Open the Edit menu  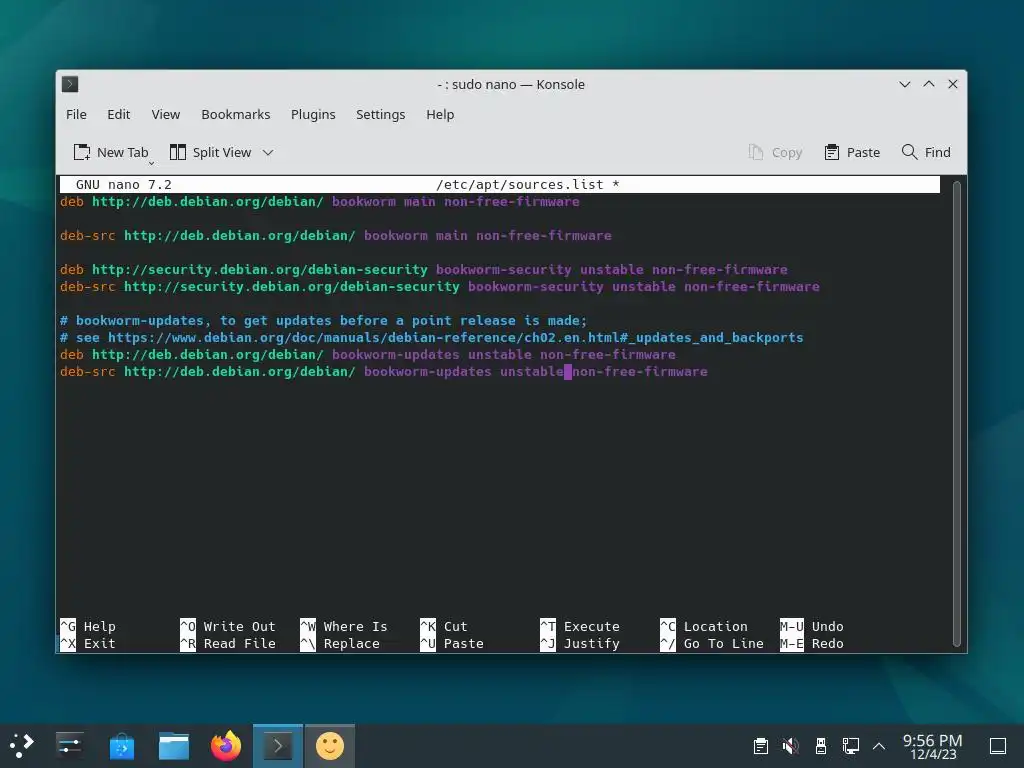[x=118, y=114]
